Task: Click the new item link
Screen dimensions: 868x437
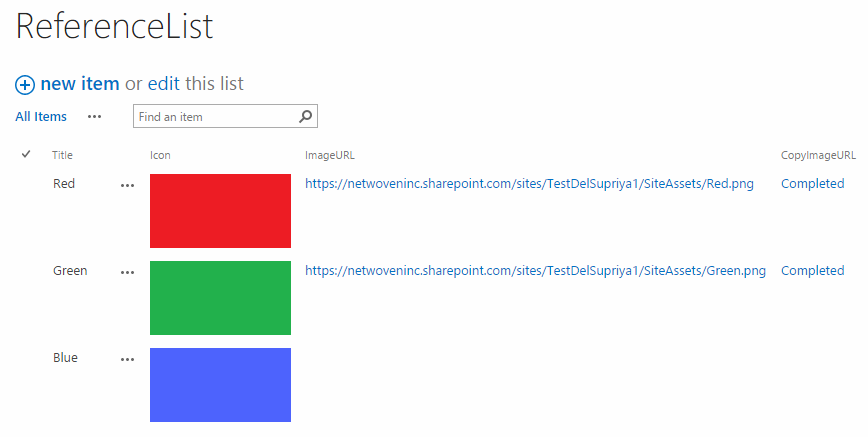Action: (x=80, y=84)
